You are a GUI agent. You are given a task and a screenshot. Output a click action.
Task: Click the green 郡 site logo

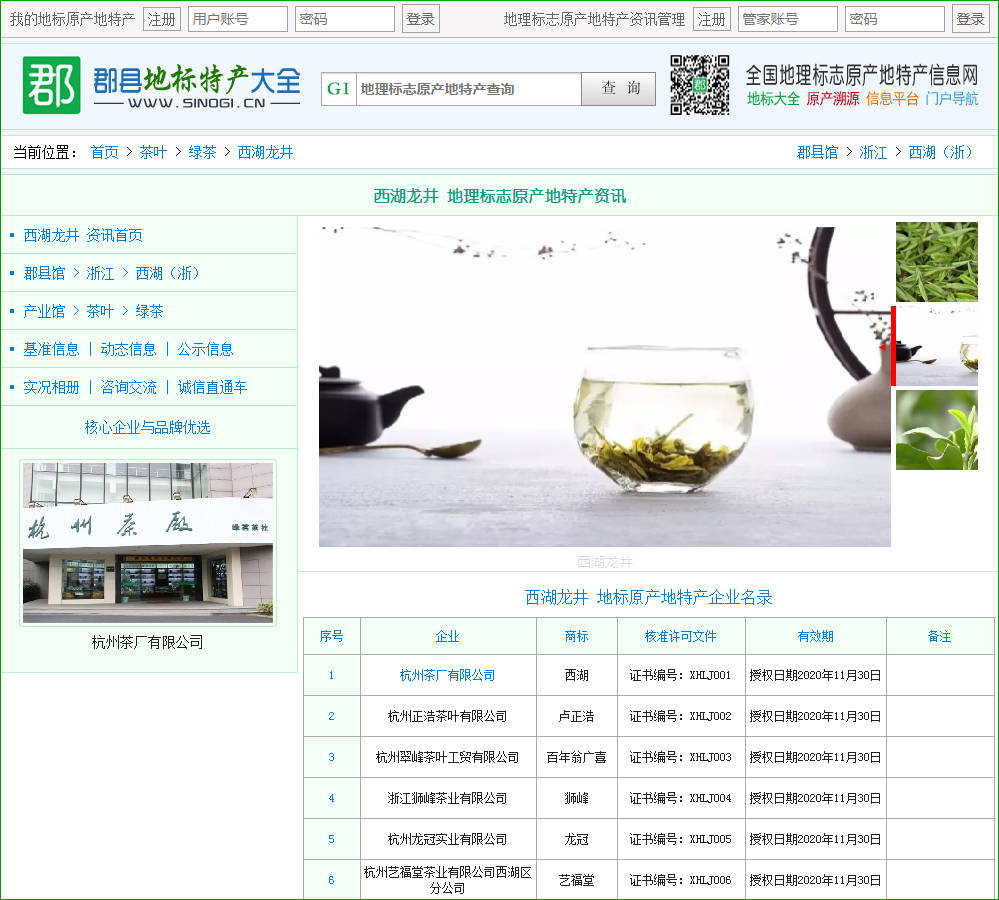tap(52, 85)
